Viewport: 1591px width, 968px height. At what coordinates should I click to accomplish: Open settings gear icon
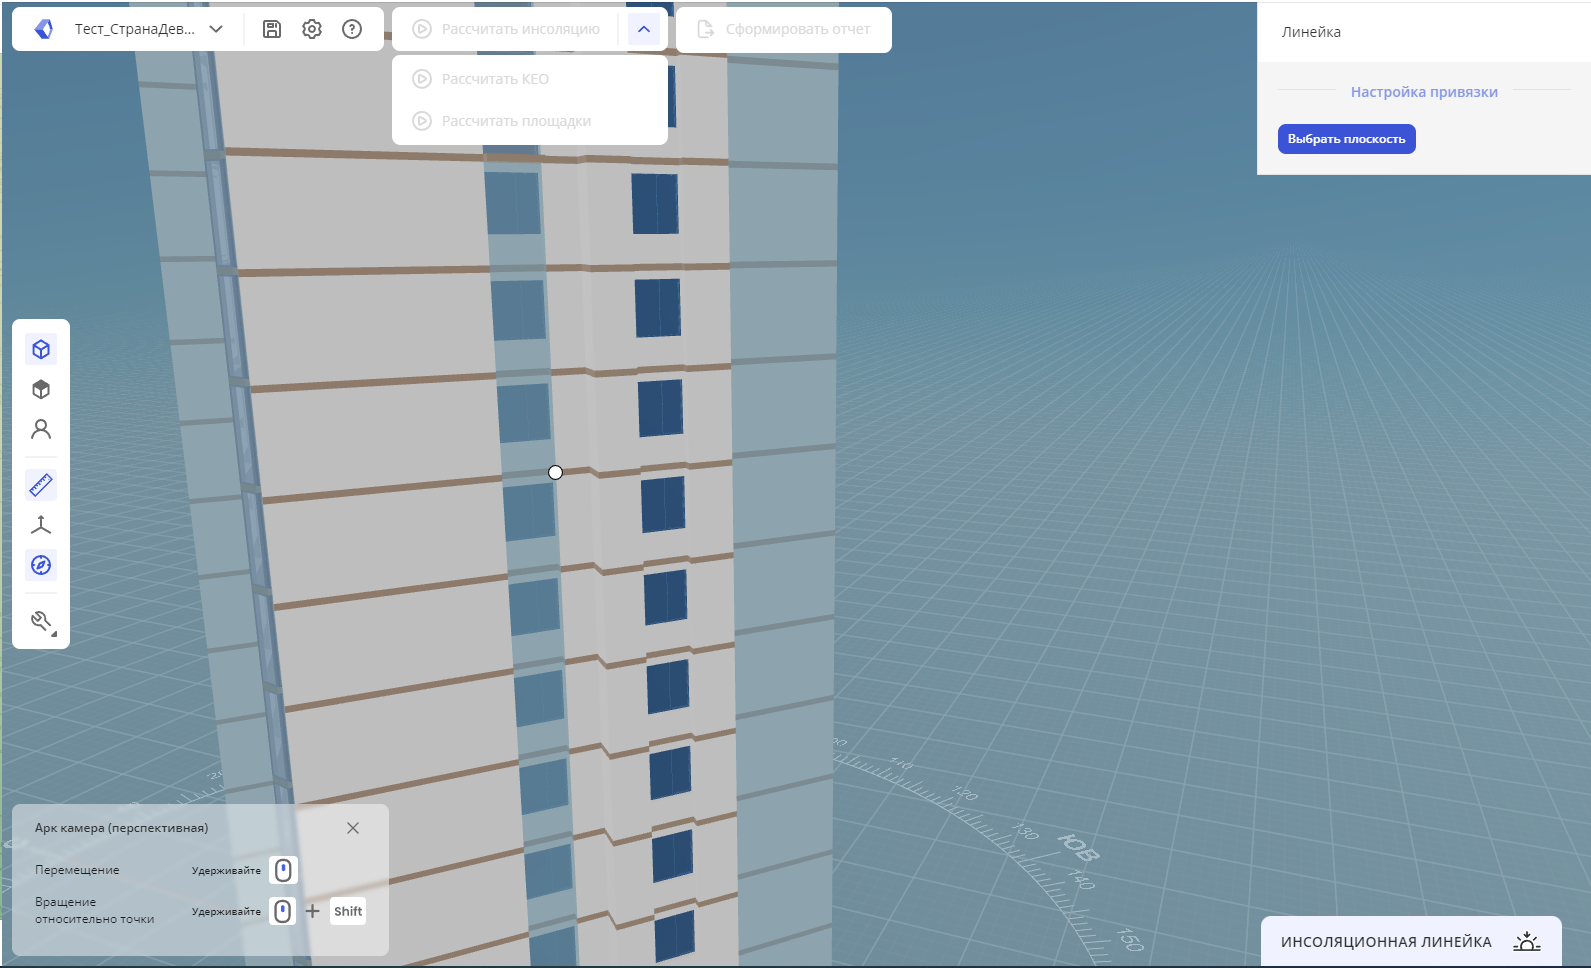(312, 29)
